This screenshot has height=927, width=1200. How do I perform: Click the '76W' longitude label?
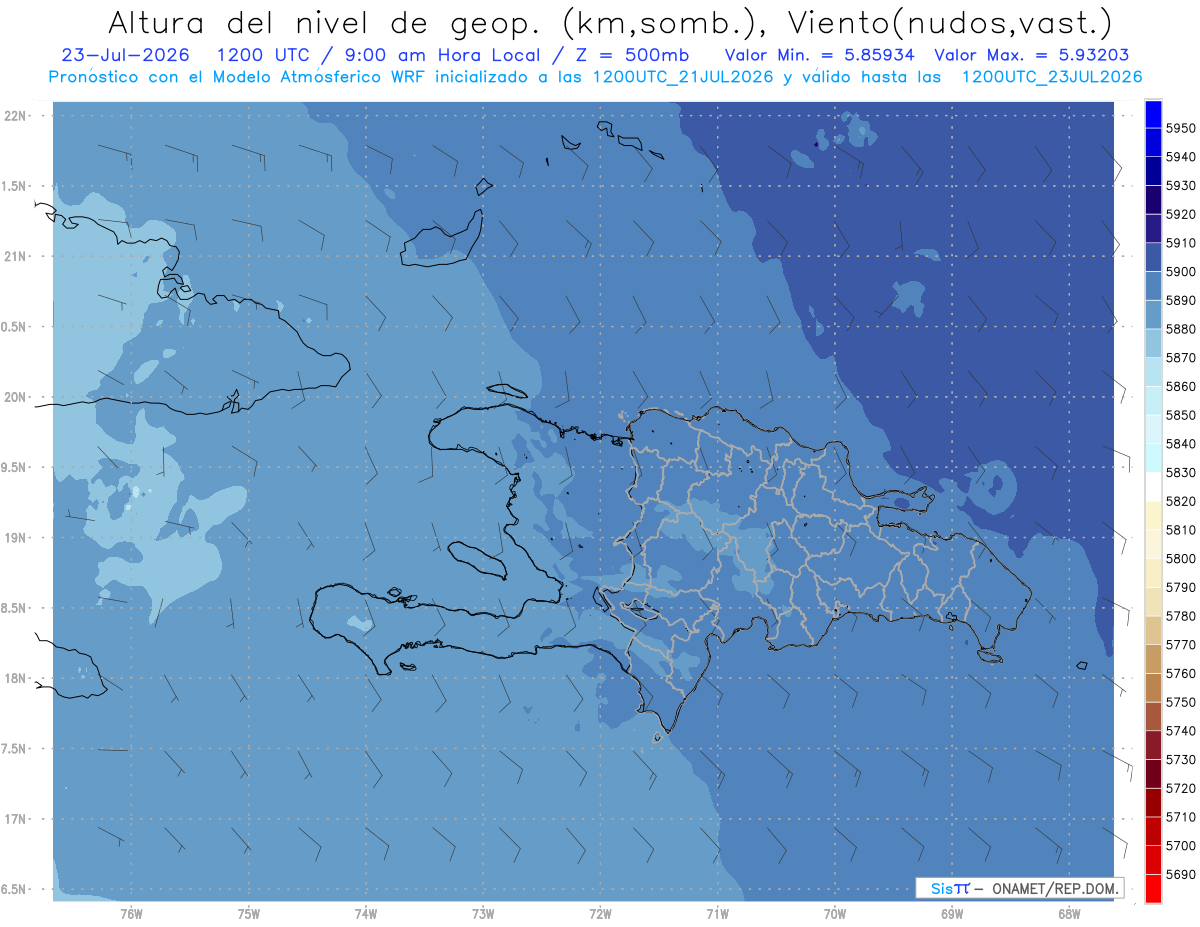pyautogui.click(x=131, y=913)
